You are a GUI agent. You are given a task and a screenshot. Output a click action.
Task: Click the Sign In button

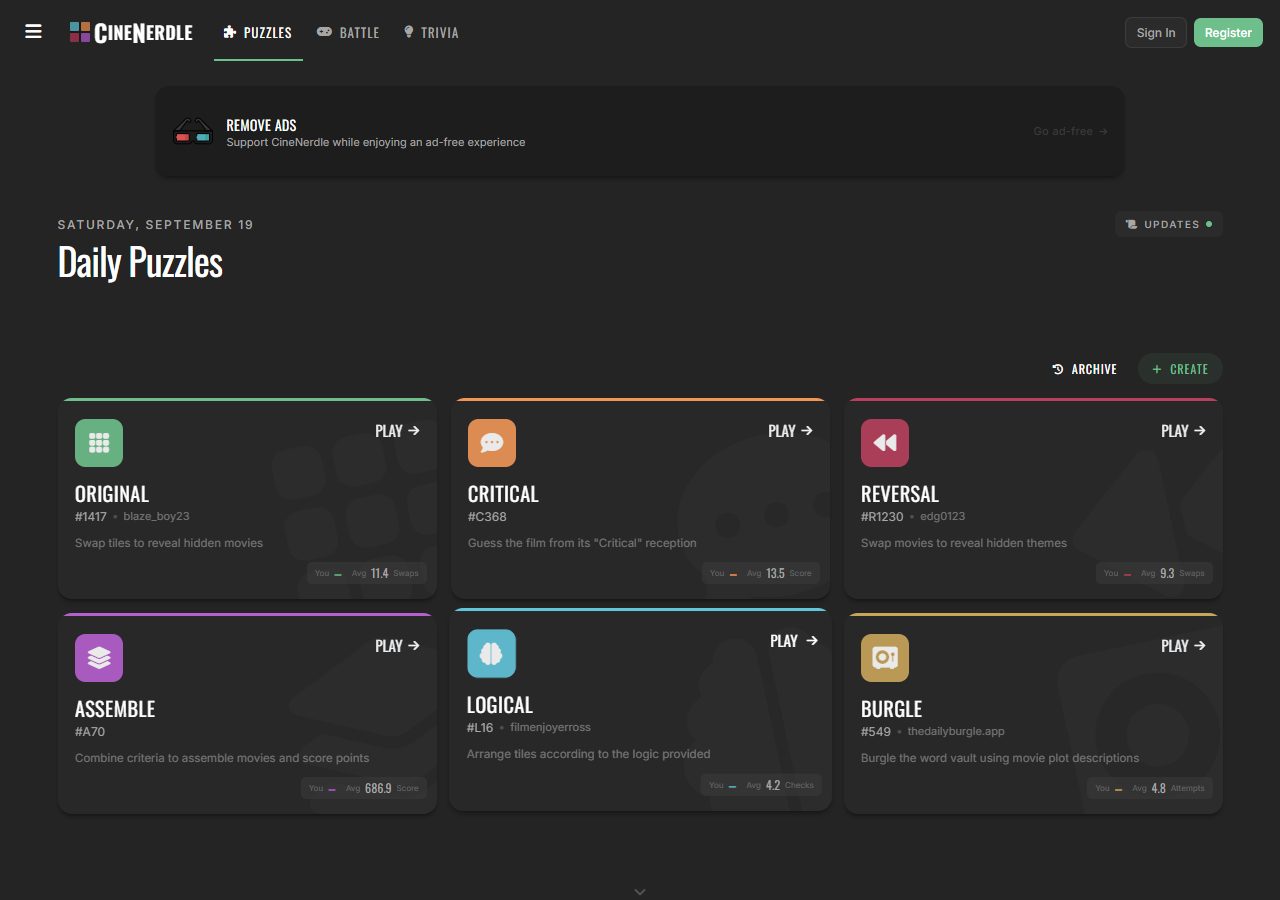(1156, 32)
